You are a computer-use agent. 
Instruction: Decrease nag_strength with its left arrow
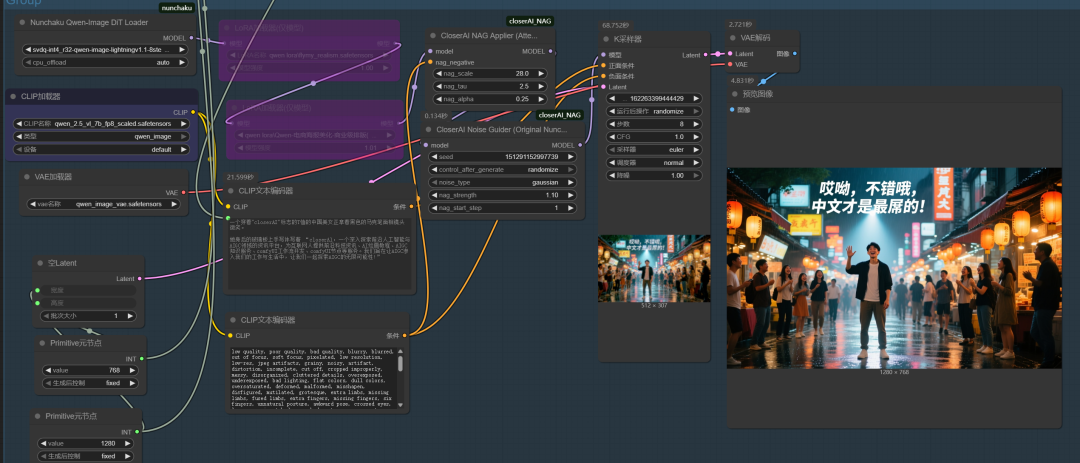point(433,195)
